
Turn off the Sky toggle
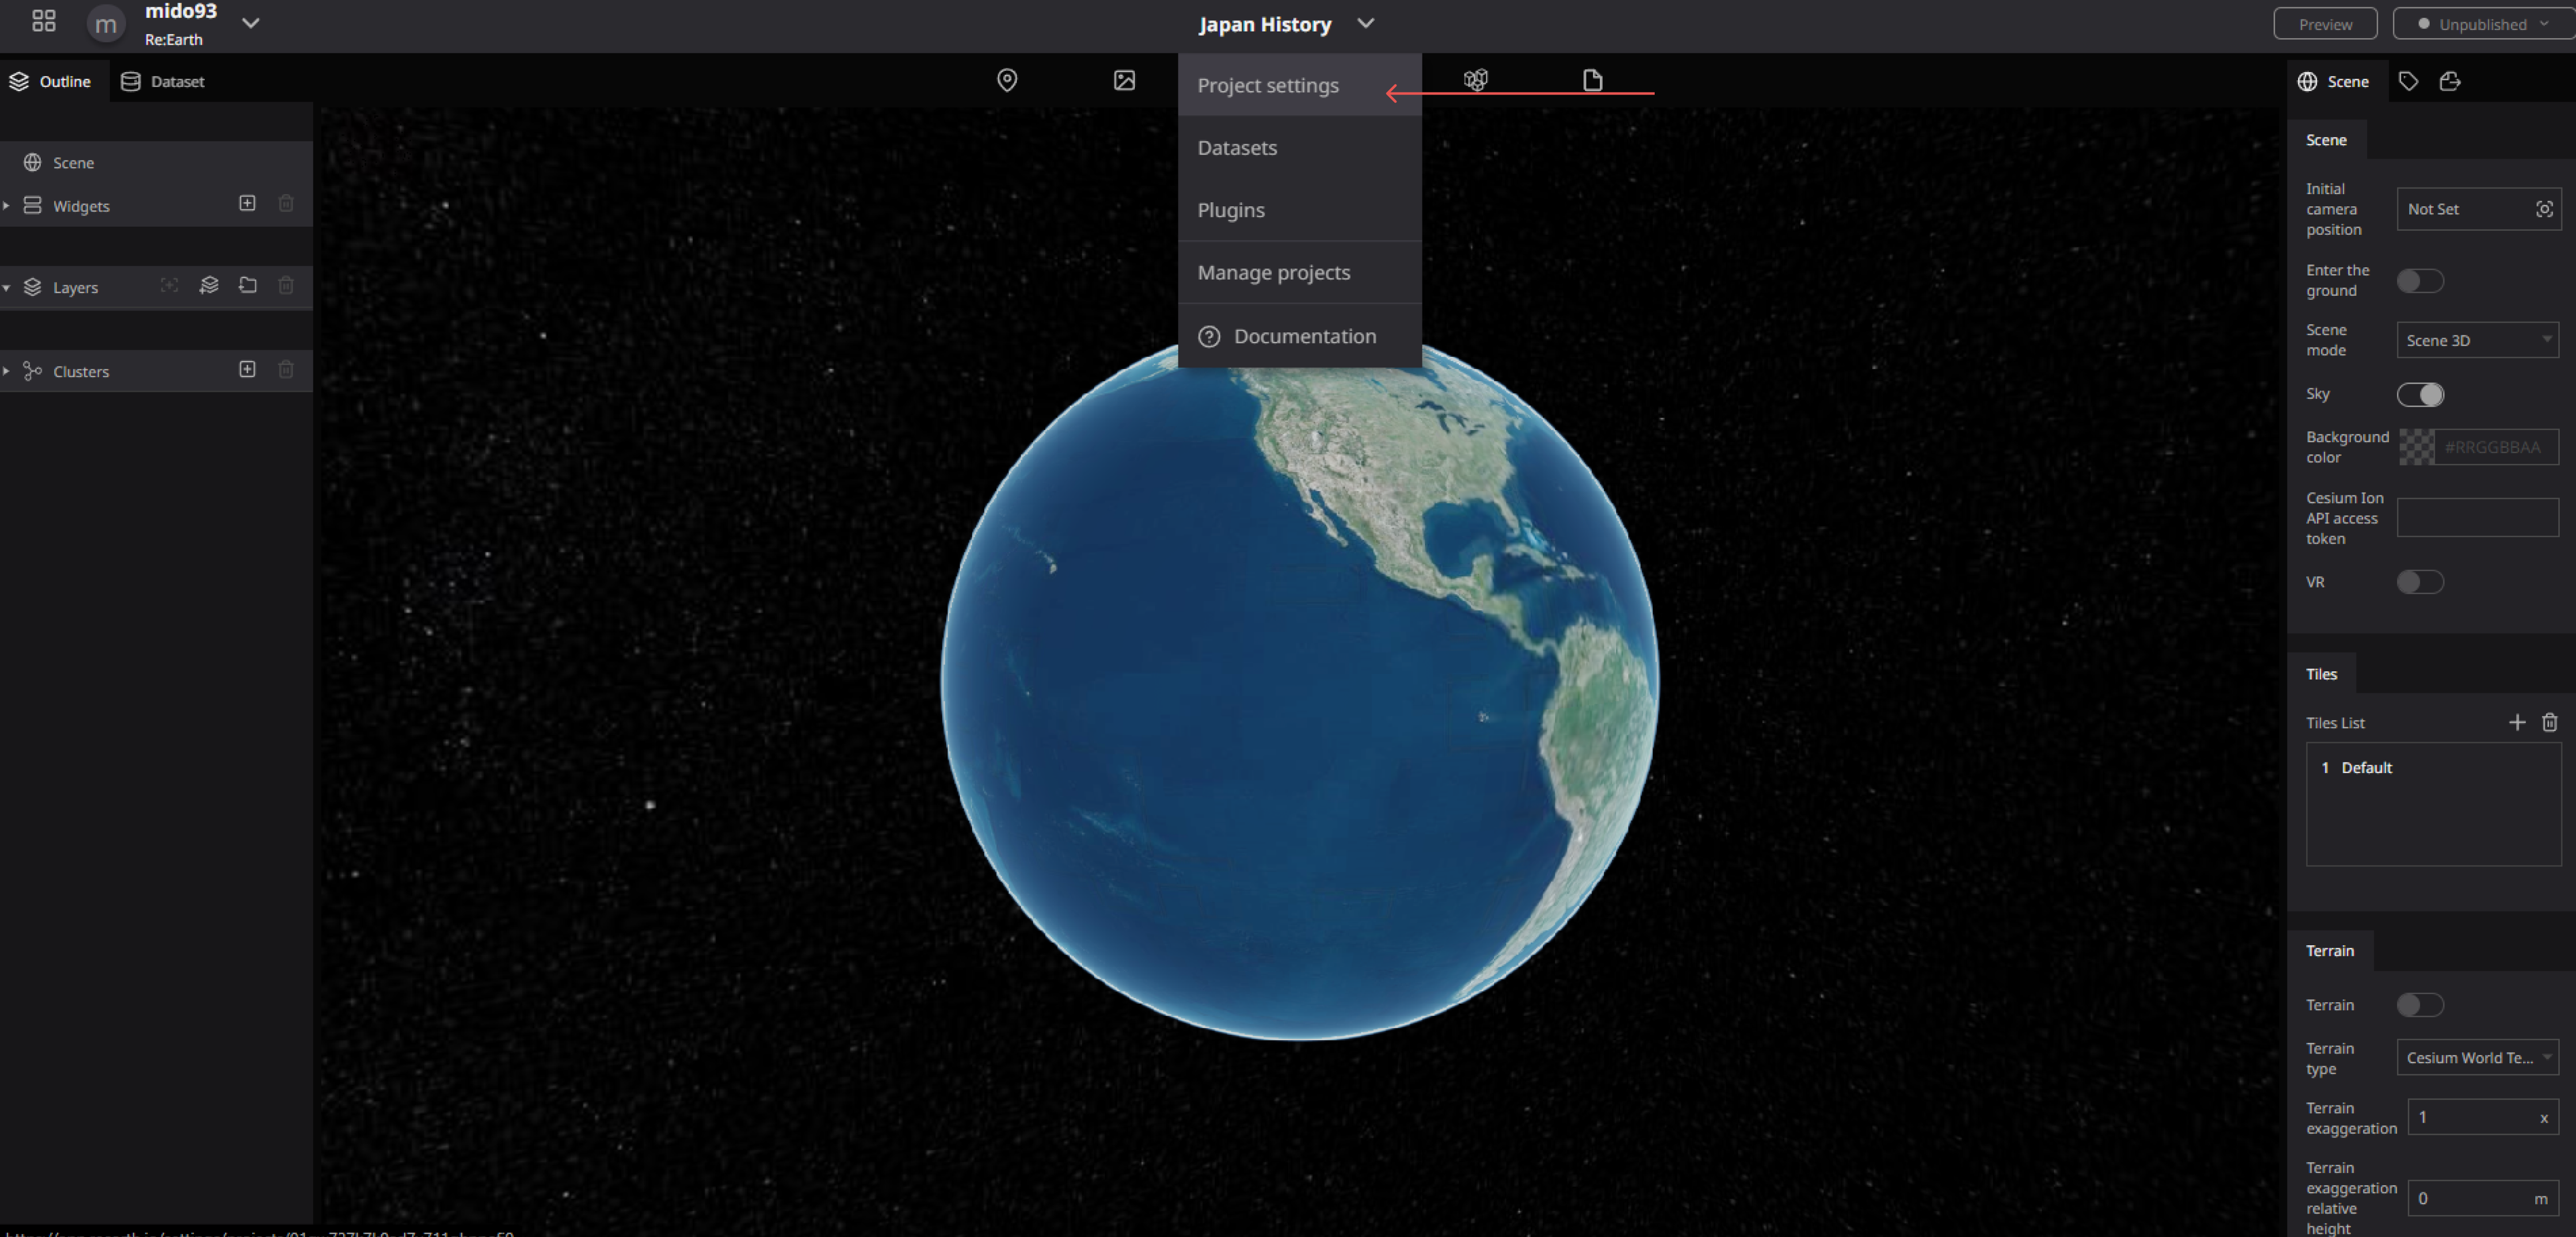2420,394
